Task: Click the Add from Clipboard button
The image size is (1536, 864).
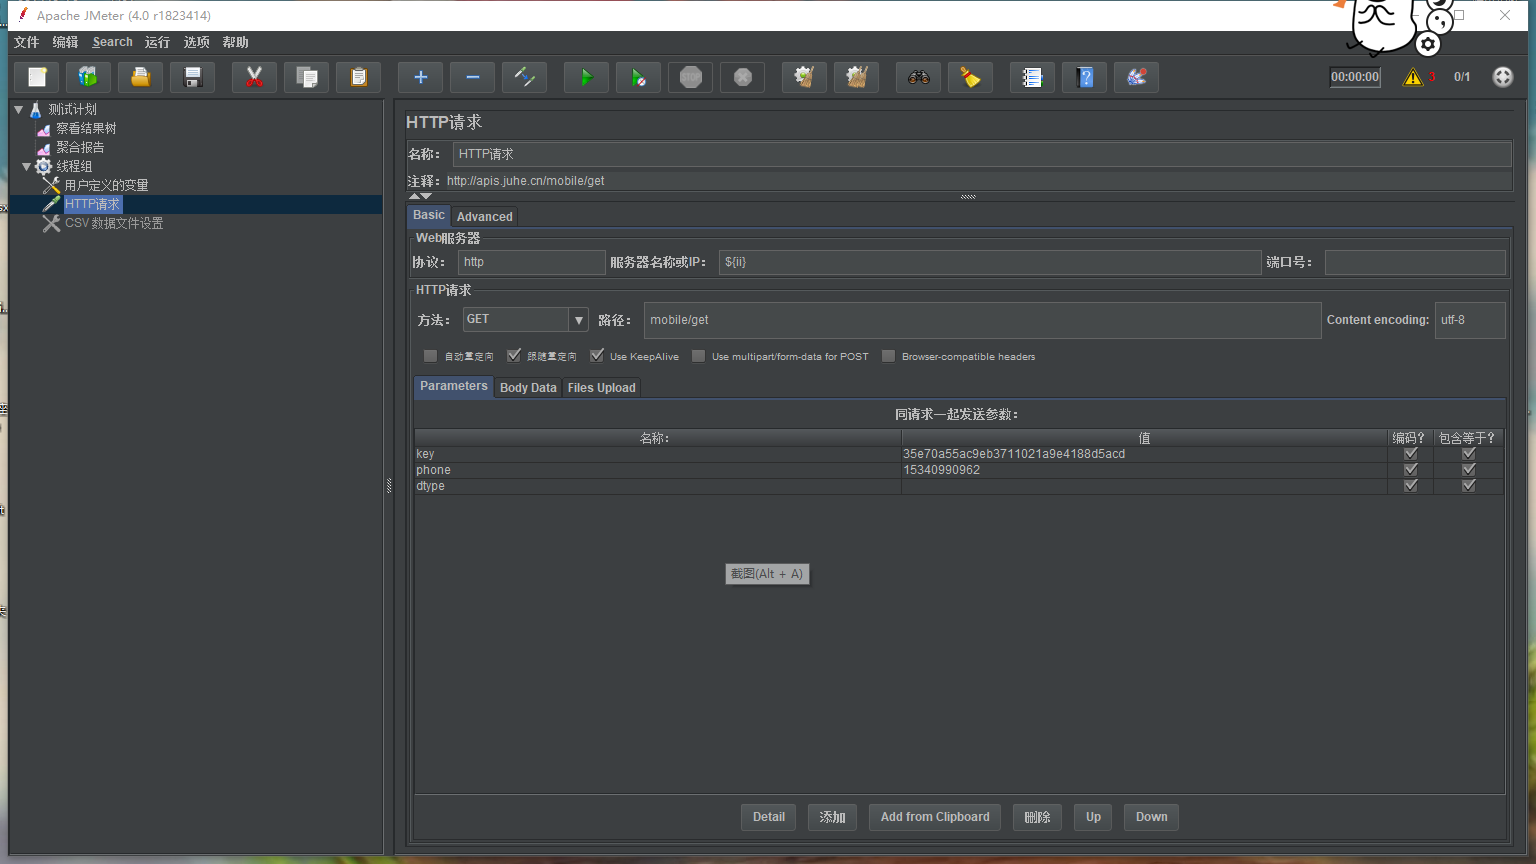Action: [x=935, y=817]
